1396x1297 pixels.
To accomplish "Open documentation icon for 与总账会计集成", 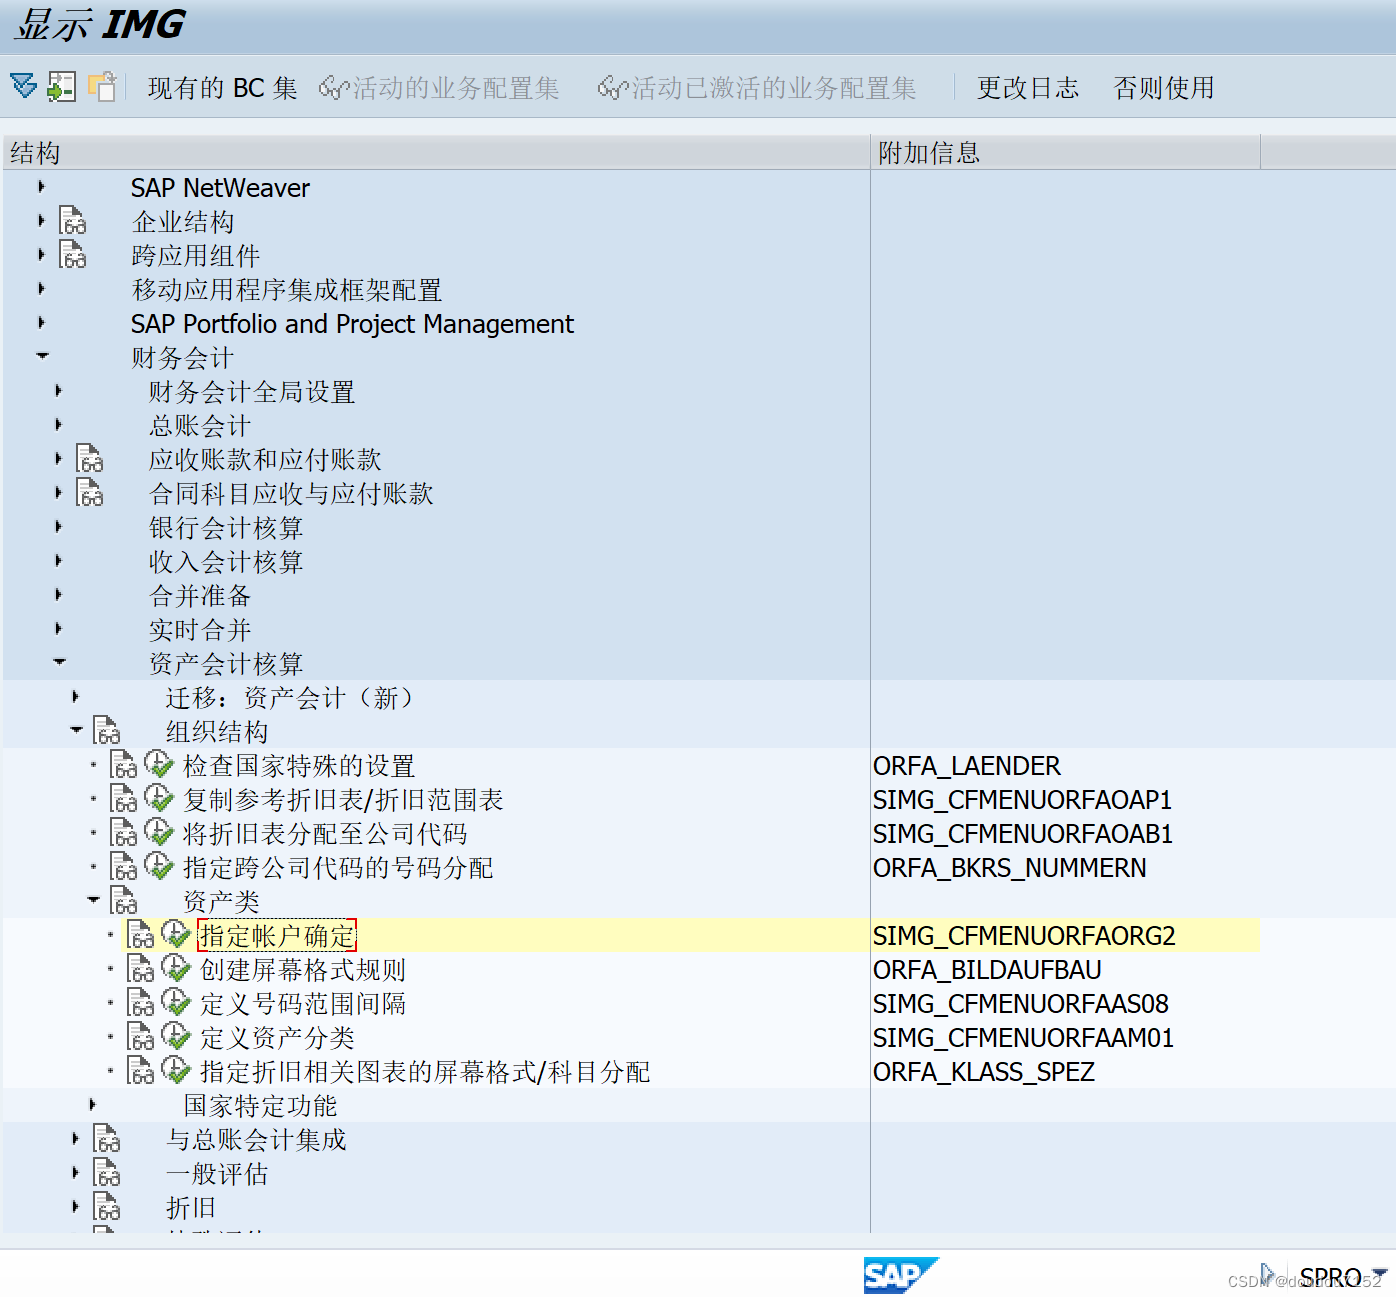I will 107,1139.
